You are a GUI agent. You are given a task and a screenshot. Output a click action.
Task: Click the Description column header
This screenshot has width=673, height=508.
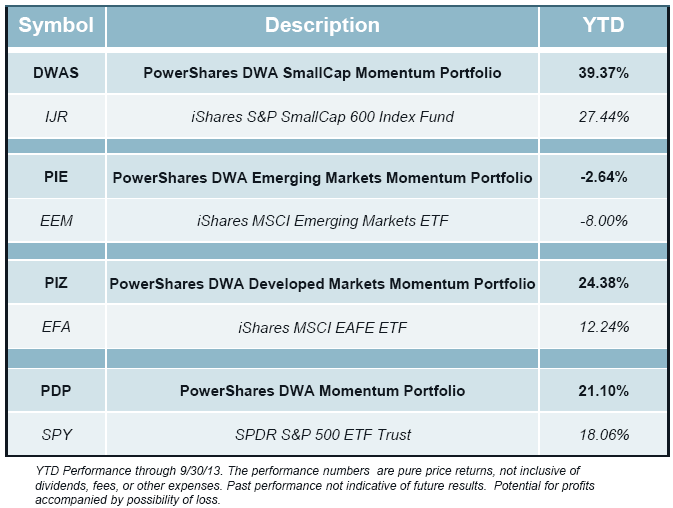point(322,25)
